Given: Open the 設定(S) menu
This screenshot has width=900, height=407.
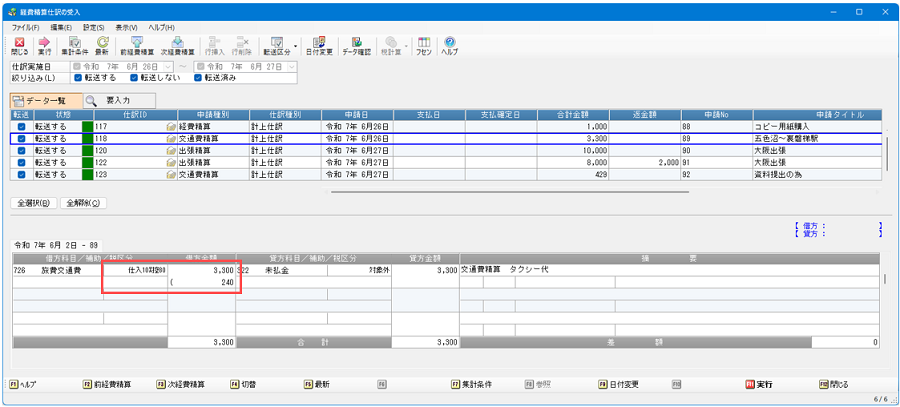Looking at the screenshot, I should point(94,27).
